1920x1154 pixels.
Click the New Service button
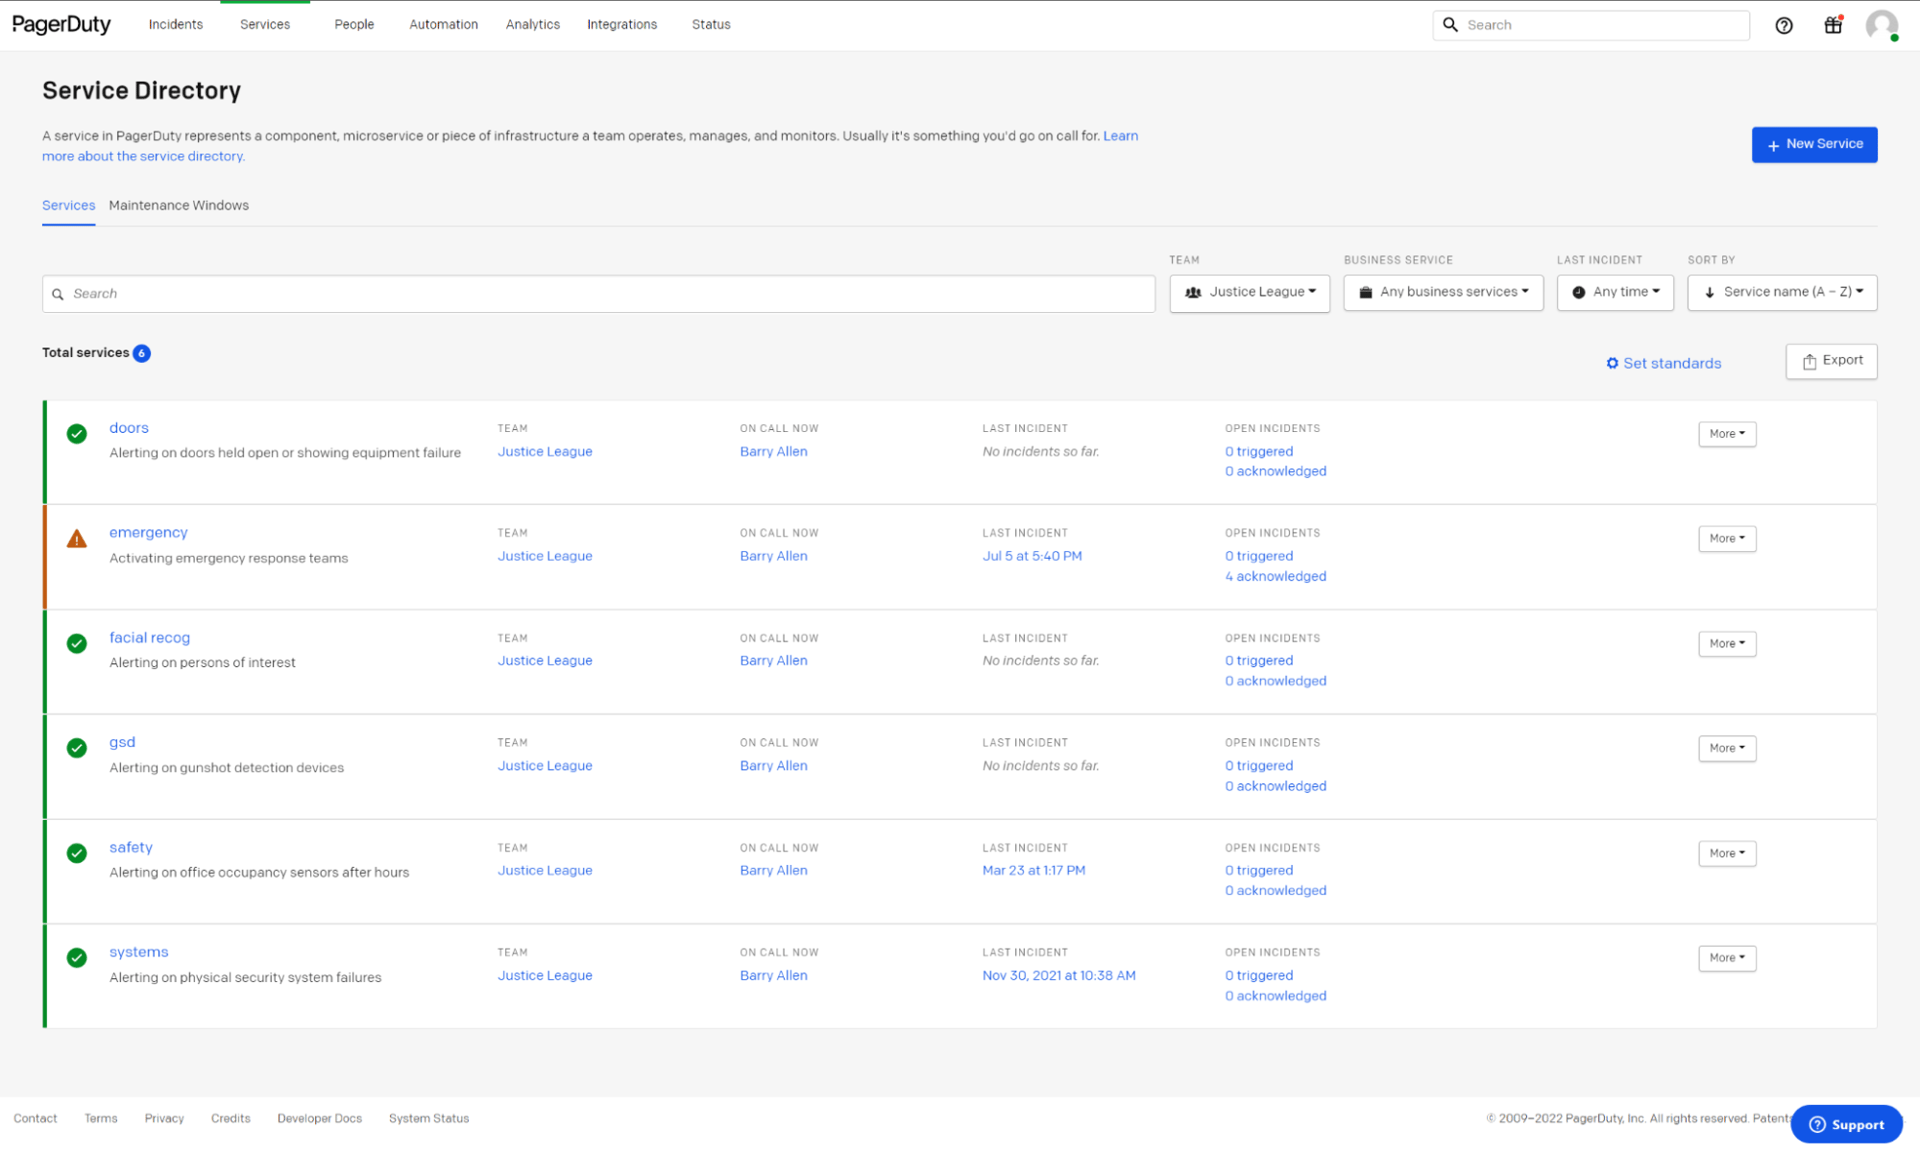1814,144
